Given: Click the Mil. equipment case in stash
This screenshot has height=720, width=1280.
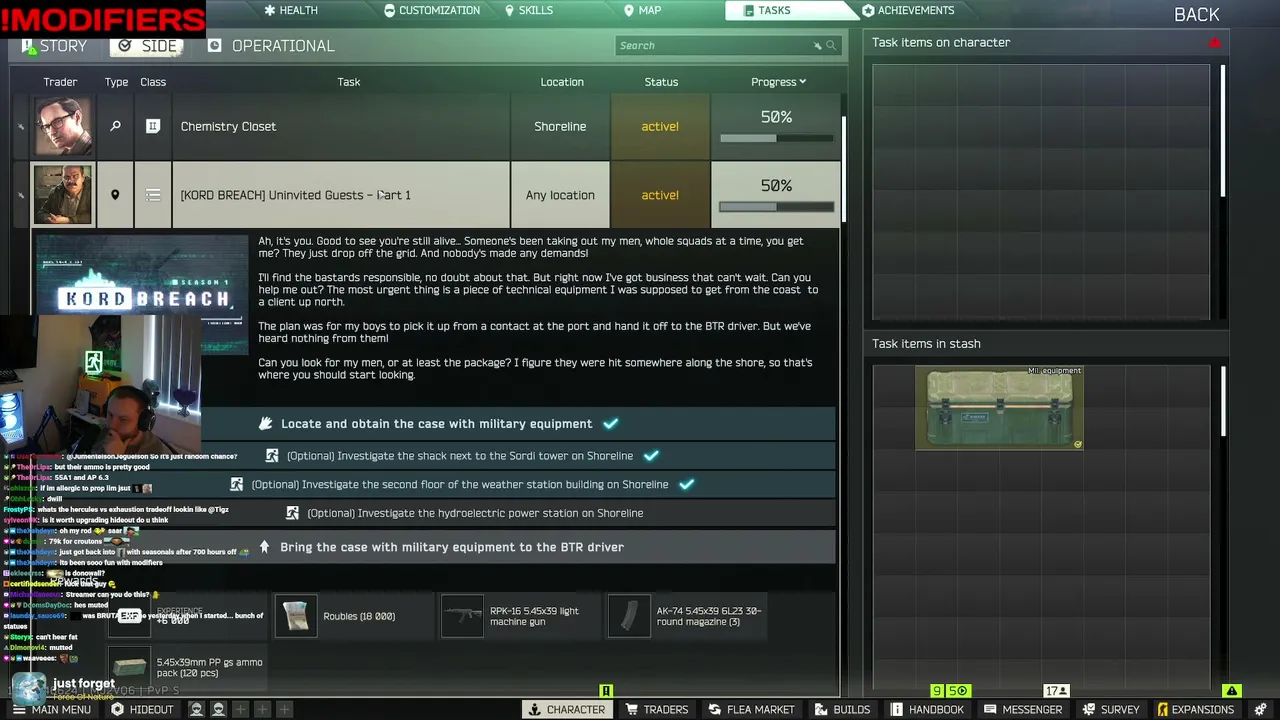Looking at the screenshot, I should coord(999,407).
